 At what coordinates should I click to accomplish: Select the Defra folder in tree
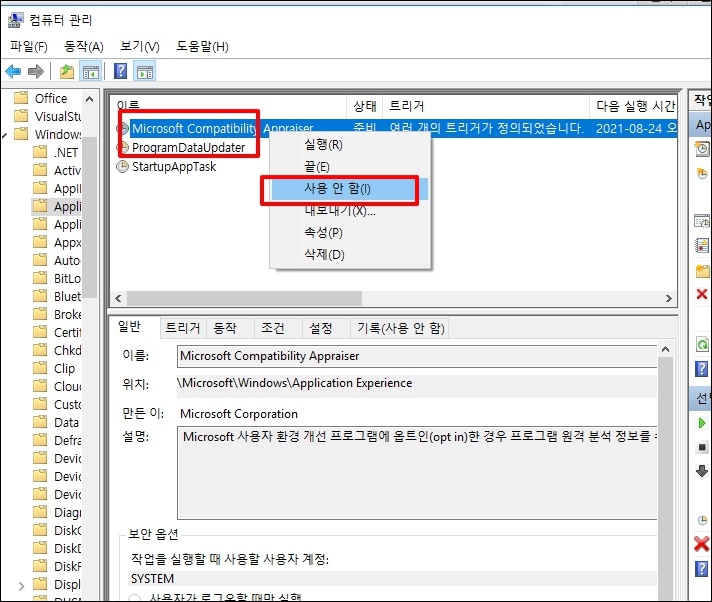coord(58,440)
